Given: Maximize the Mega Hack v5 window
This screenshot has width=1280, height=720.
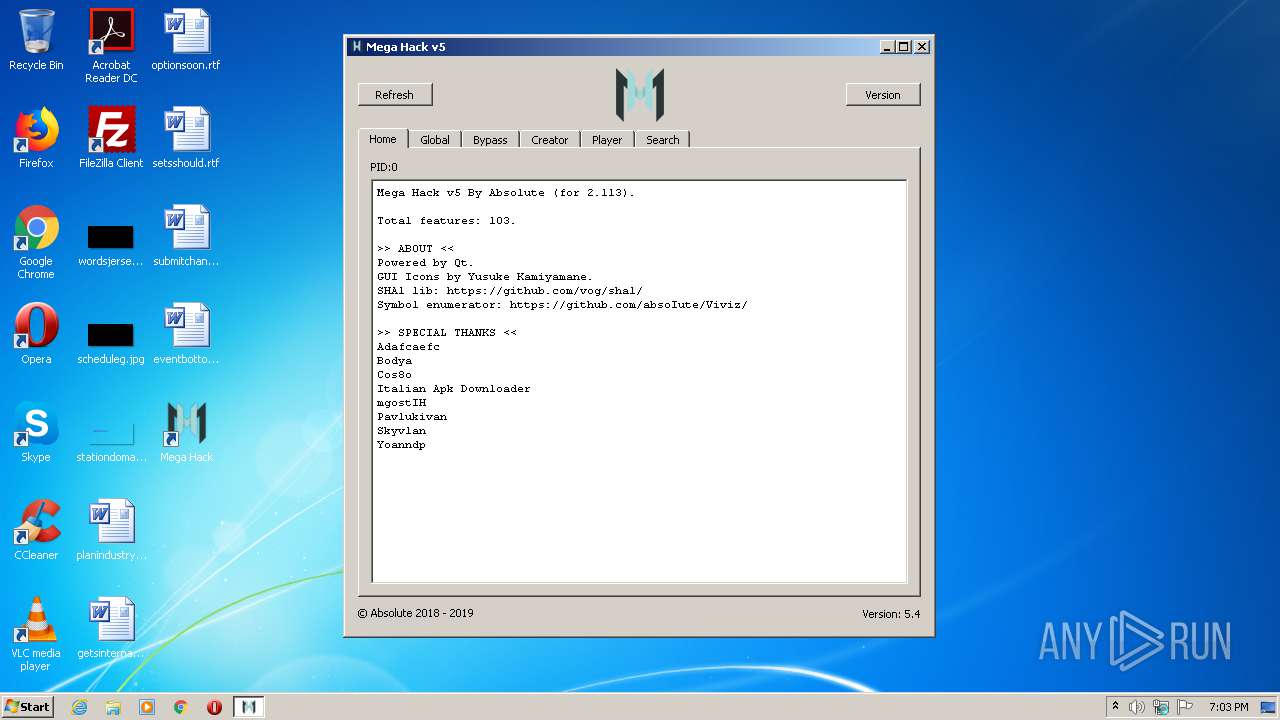Looking at the screenshot, I should click(904, 47).
